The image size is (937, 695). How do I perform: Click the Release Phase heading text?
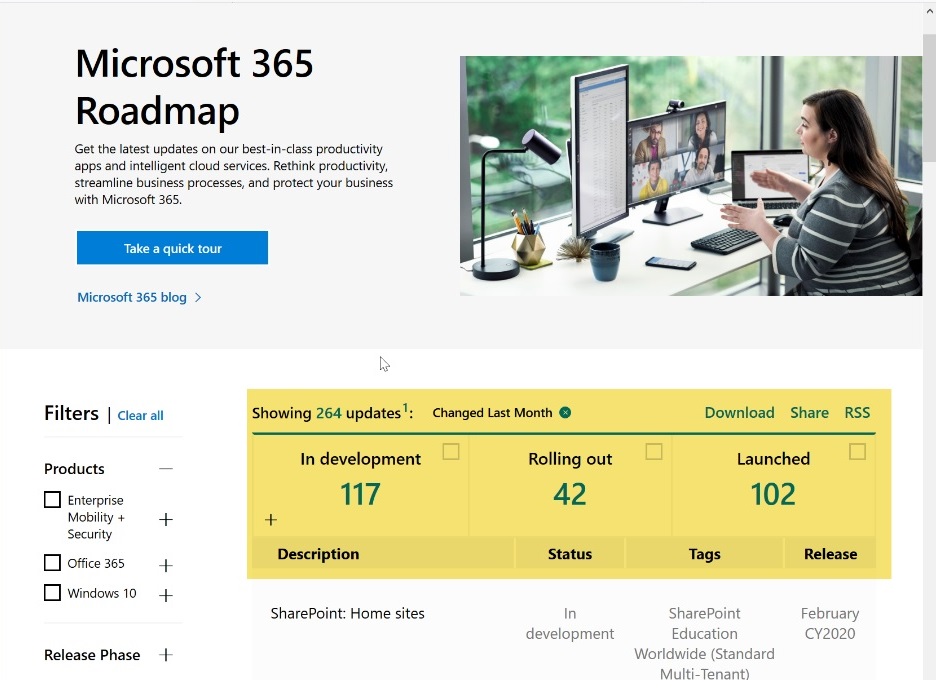[x=92, y=655]
